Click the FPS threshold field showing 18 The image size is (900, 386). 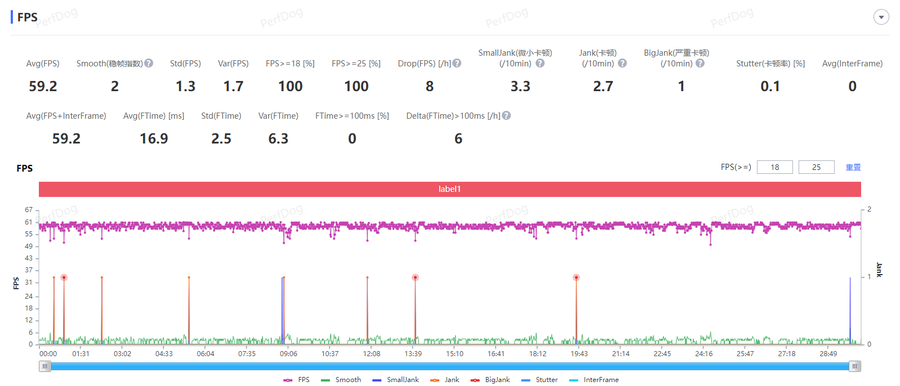click(775, 168)
